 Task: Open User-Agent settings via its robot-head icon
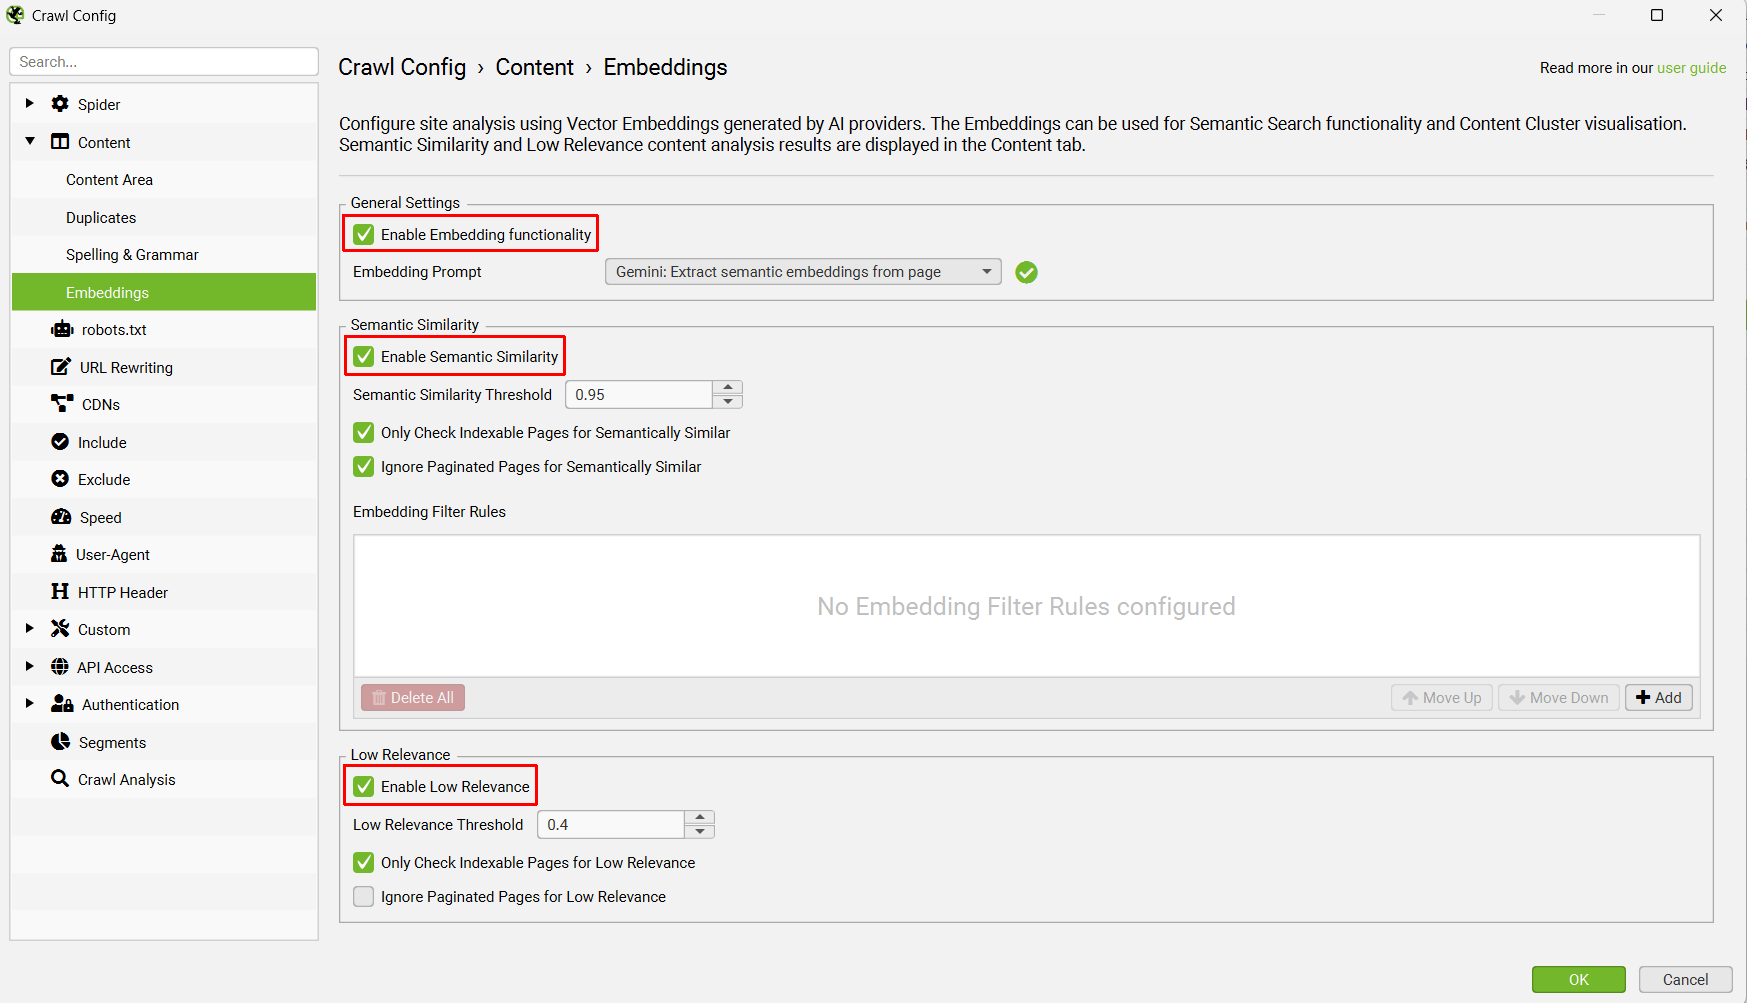[61, 554]
